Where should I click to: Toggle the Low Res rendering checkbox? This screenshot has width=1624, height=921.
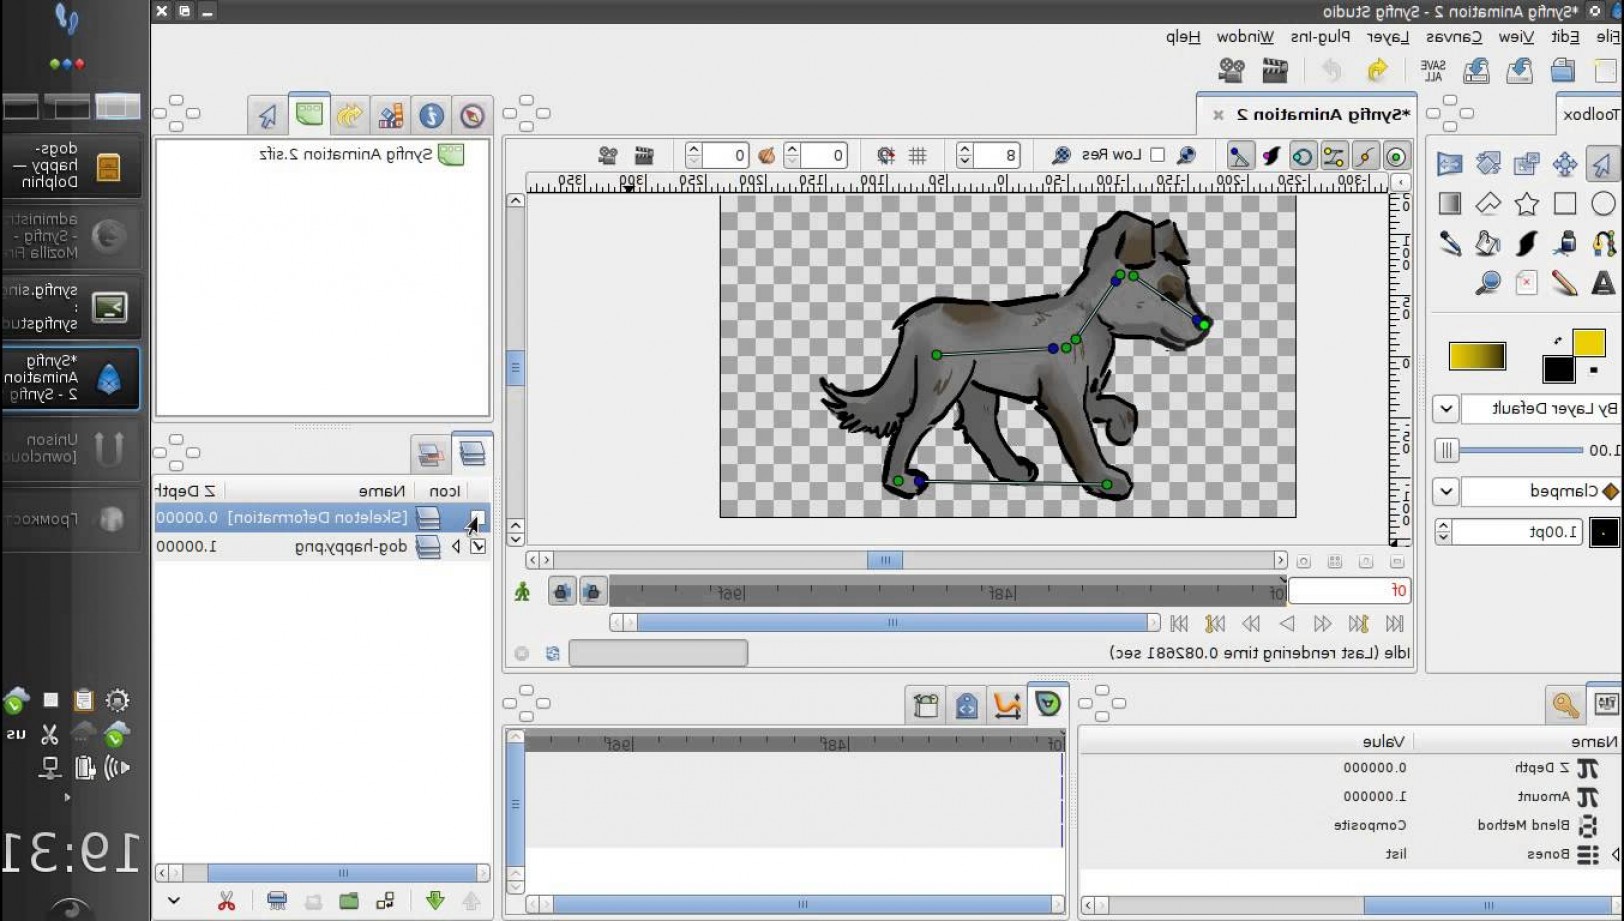[x=1157, y=155]
